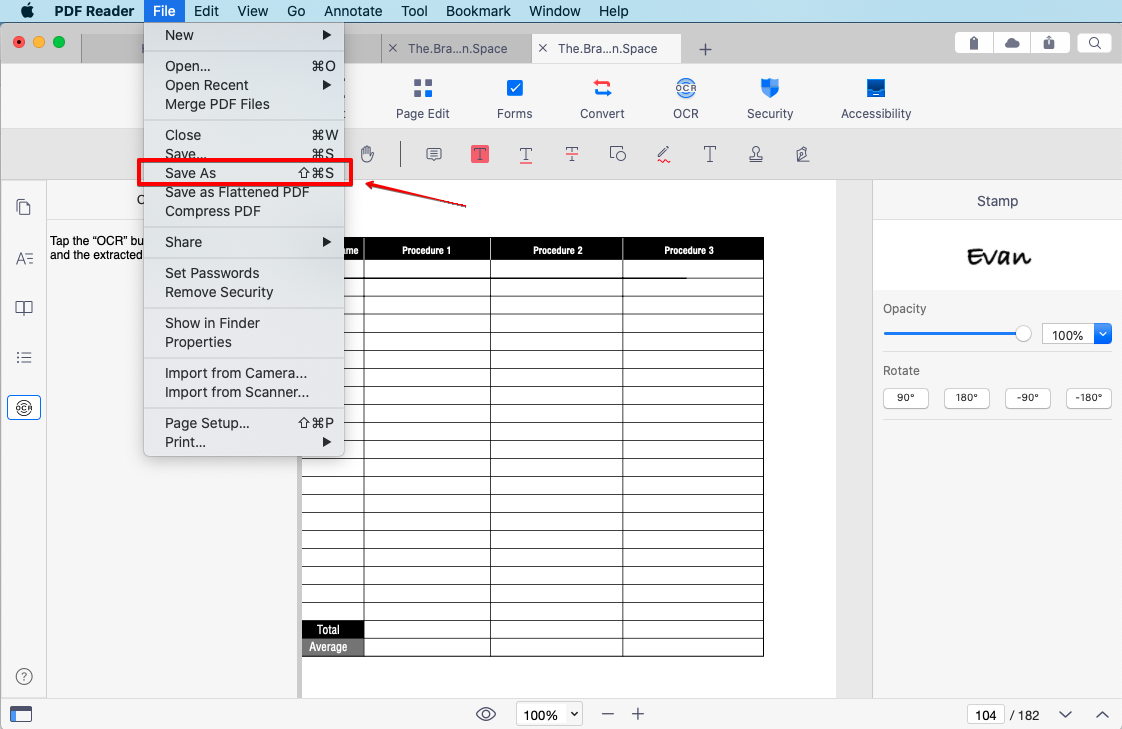The height and width of the screenshot is (729, 1122).
Task: Close the rightmost The.Bra...n.Space tab
Action: click(542, 49)
